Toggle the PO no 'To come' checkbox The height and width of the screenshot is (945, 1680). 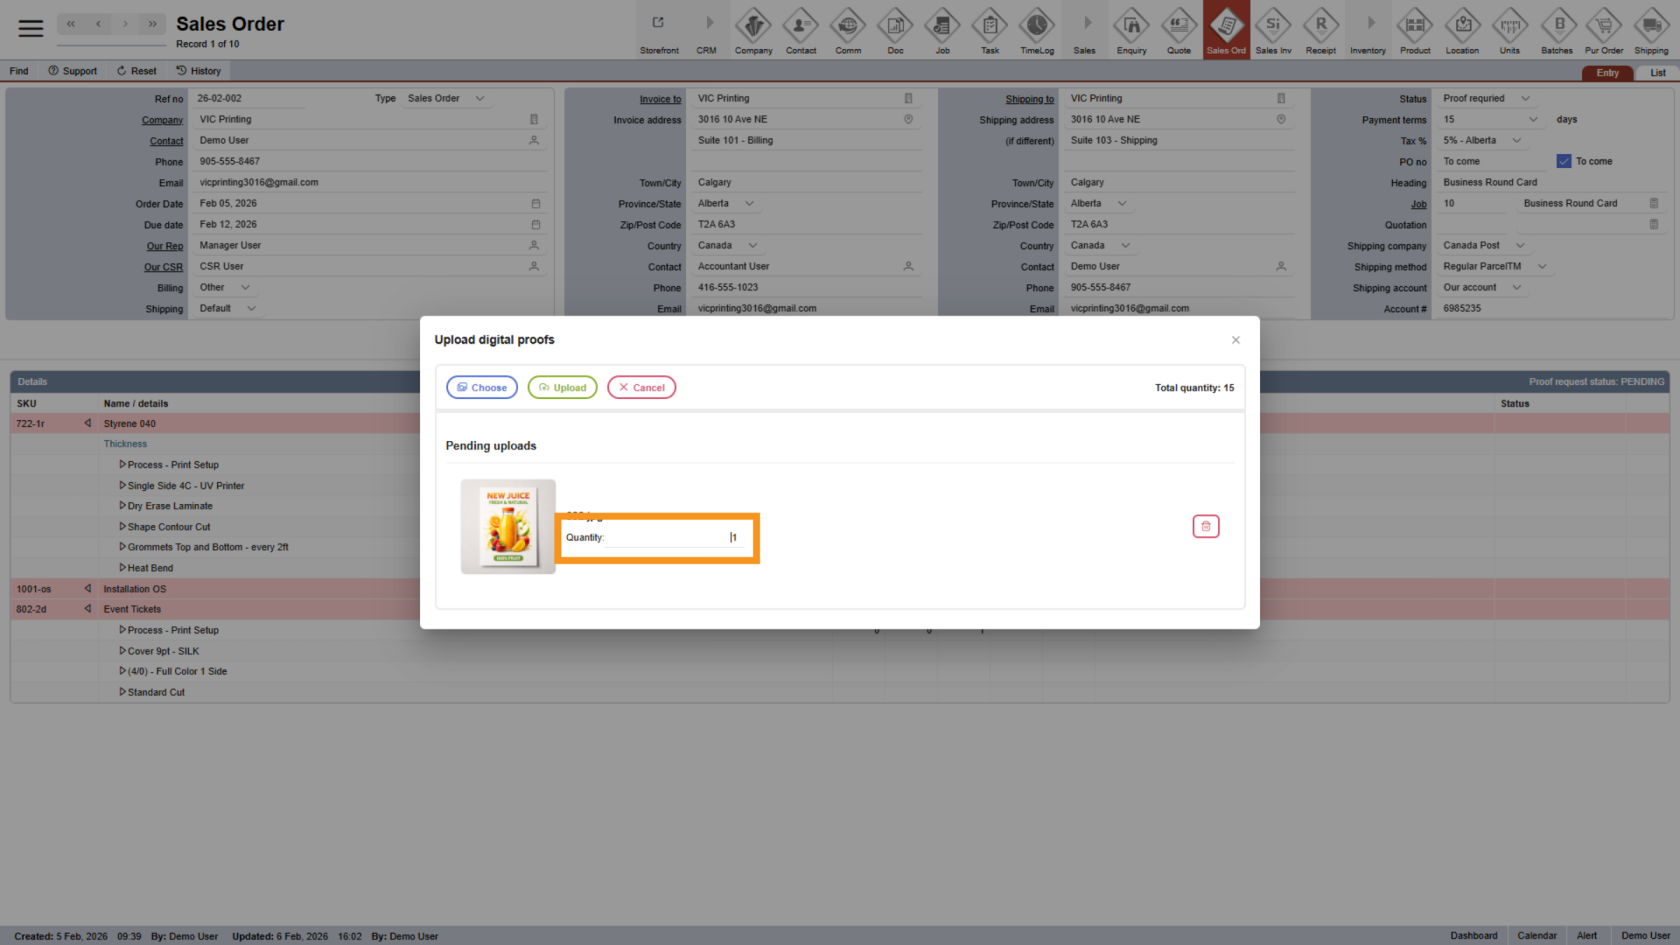[x=1564, y=161]
